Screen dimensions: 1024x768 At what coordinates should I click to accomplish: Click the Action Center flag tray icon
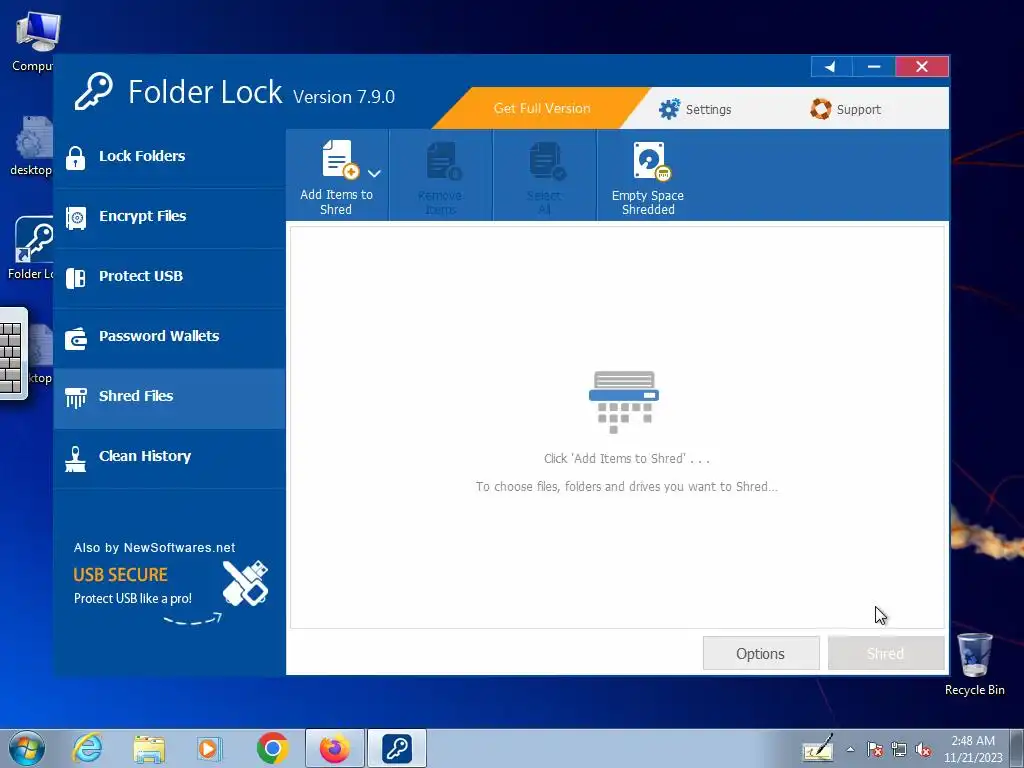pyautogui.click(x=875, y=749)
